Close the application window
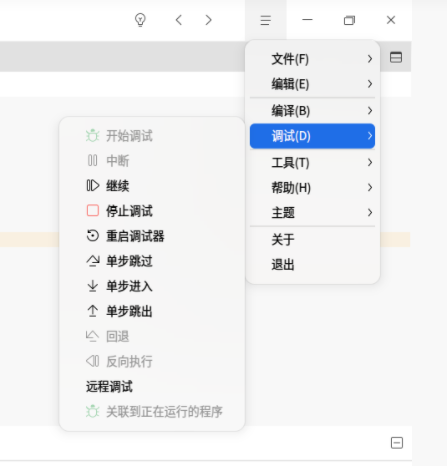The image size is (447, 466). click(x=391, y=20)
